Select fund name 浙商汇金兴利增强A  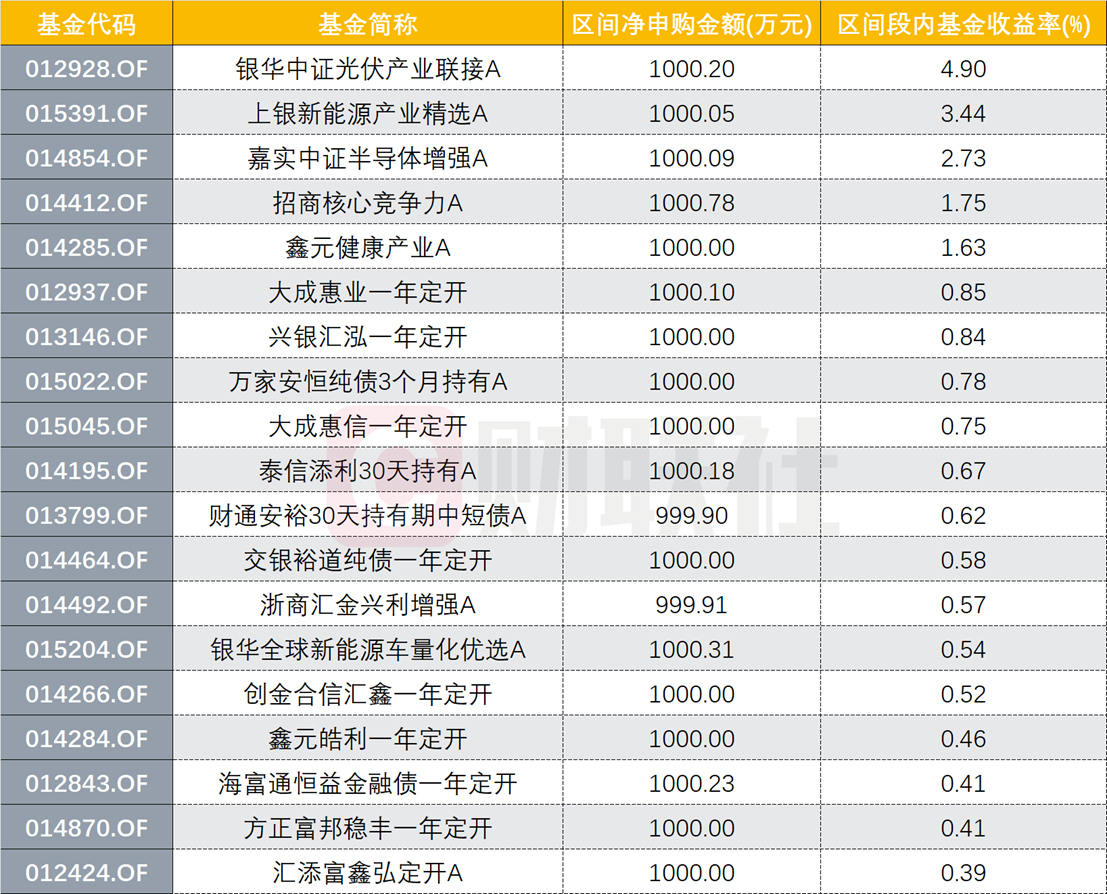click(368, 605)
